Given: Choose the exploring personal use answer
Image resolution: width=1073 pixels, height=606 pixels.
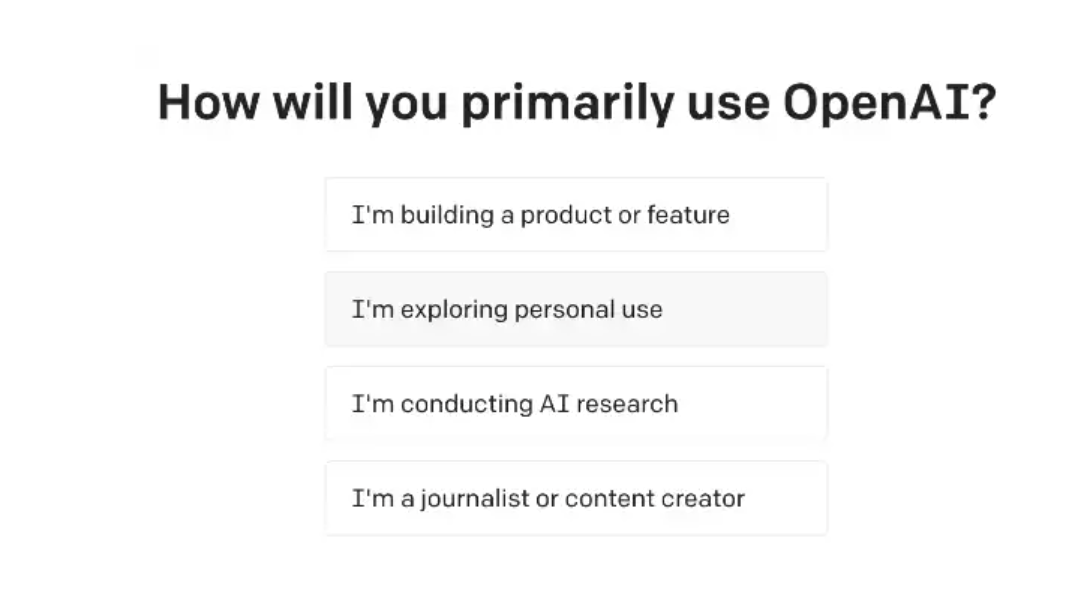Looking at the screenshot, I should [575, 309].
